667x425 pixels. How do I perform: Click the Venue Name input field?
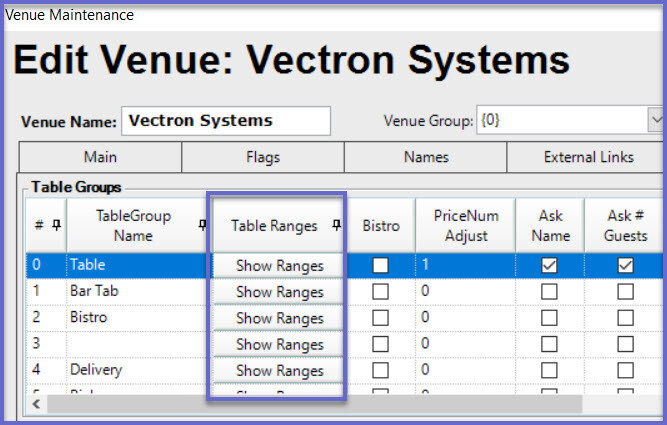(226, 121)
